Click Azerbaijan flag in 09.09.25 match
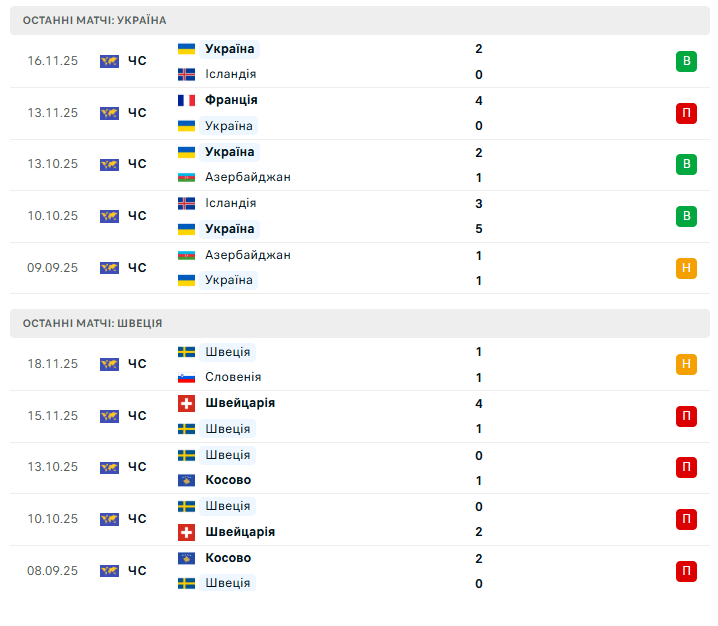This screenshot has height=626, width=718. click(186, 255)
